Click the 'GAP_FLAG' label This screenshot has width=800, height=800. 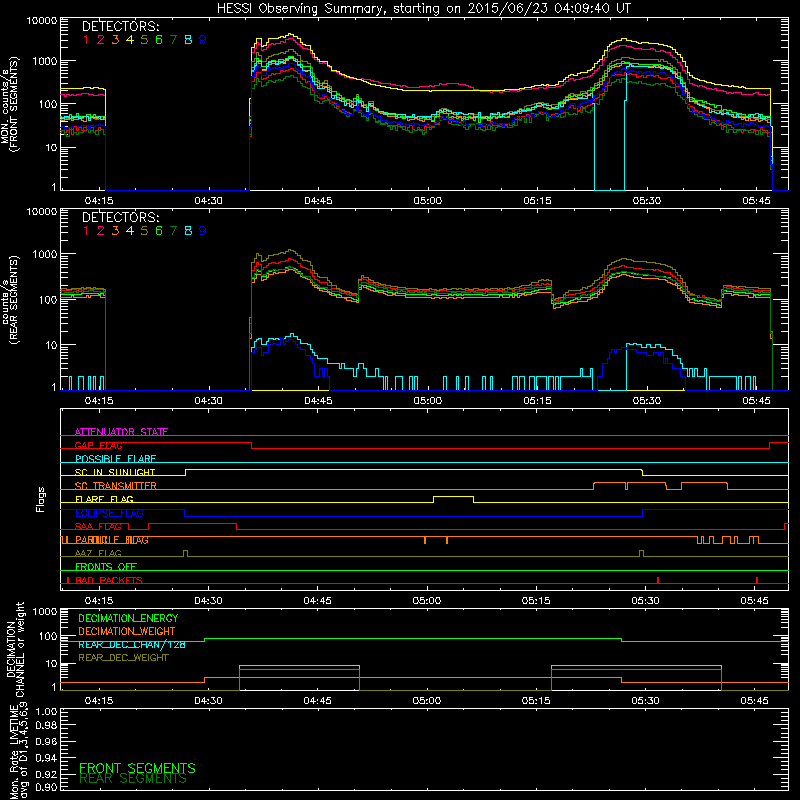[x=98, y=445]
